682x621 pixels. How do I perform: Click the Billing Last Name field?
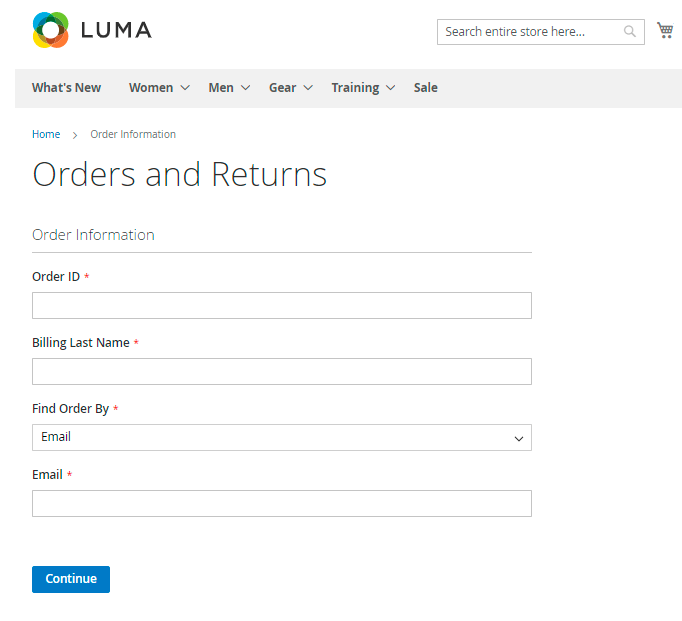coord(281,371)
